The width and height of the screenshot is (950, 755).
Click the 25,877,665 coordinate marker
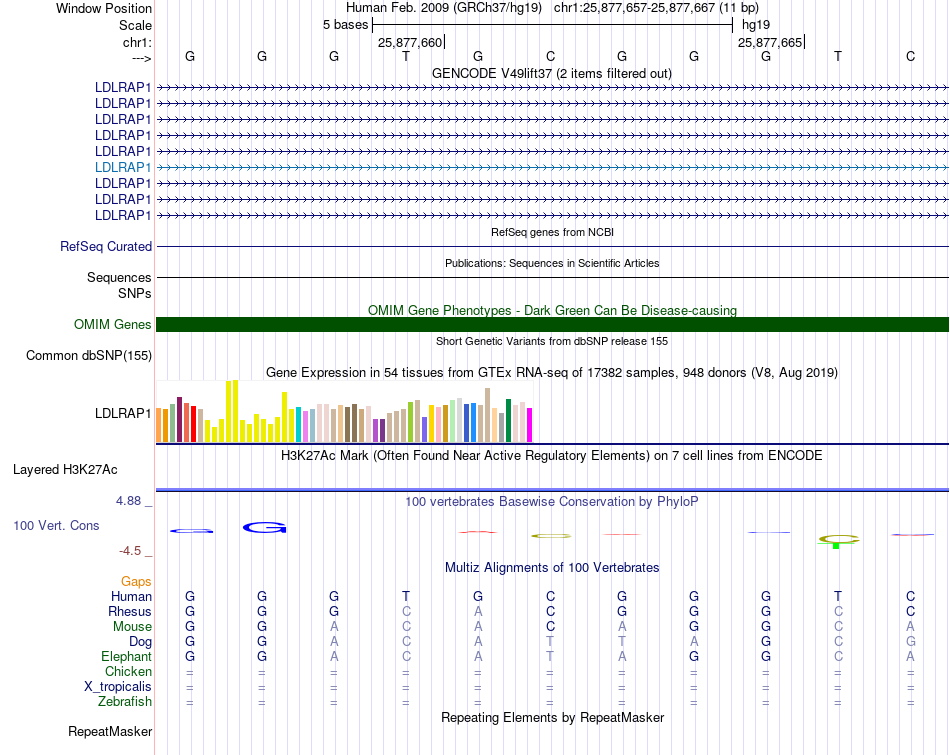point(770,42)
